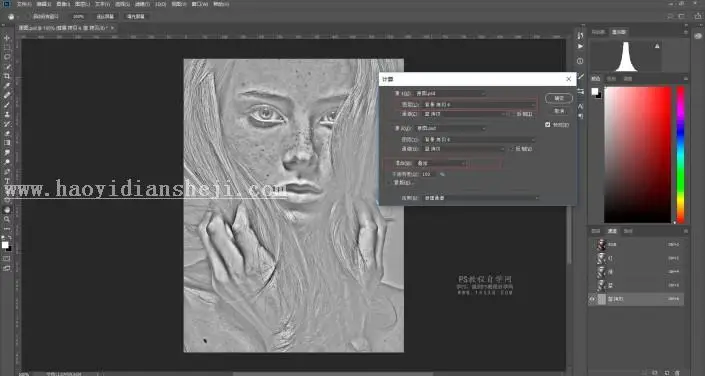Image resolution: width=705 pixels, height=376 pixels.
Task: Click the Cancel (取消) button in dialog
Action: pos(559,111)
